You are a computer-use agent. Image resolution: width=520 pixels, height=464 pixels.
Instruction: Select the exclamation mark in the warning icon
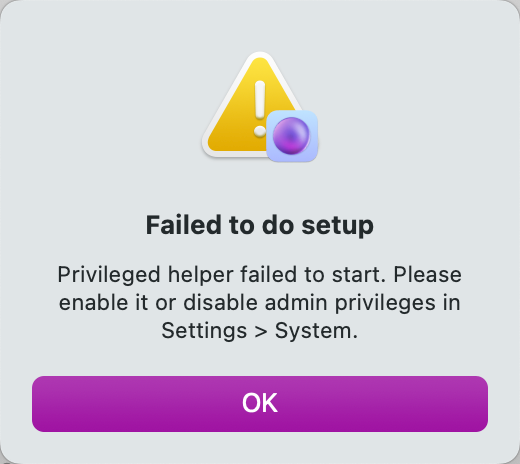(x=260, y=109)
